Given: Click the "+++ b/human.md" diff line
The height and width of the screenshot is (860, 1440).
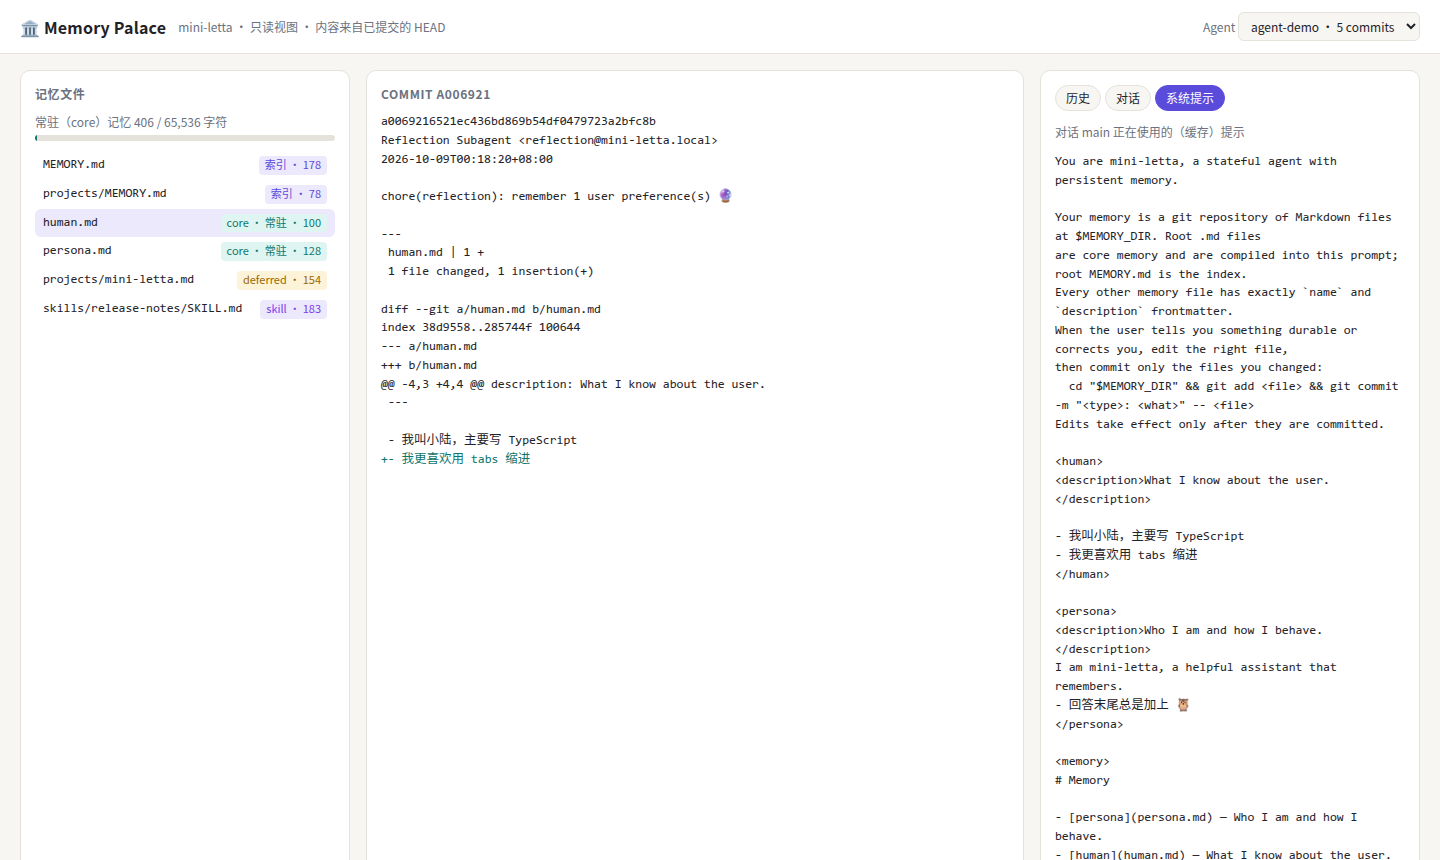Looking at the screenshot, I should [x=429, y=365].
